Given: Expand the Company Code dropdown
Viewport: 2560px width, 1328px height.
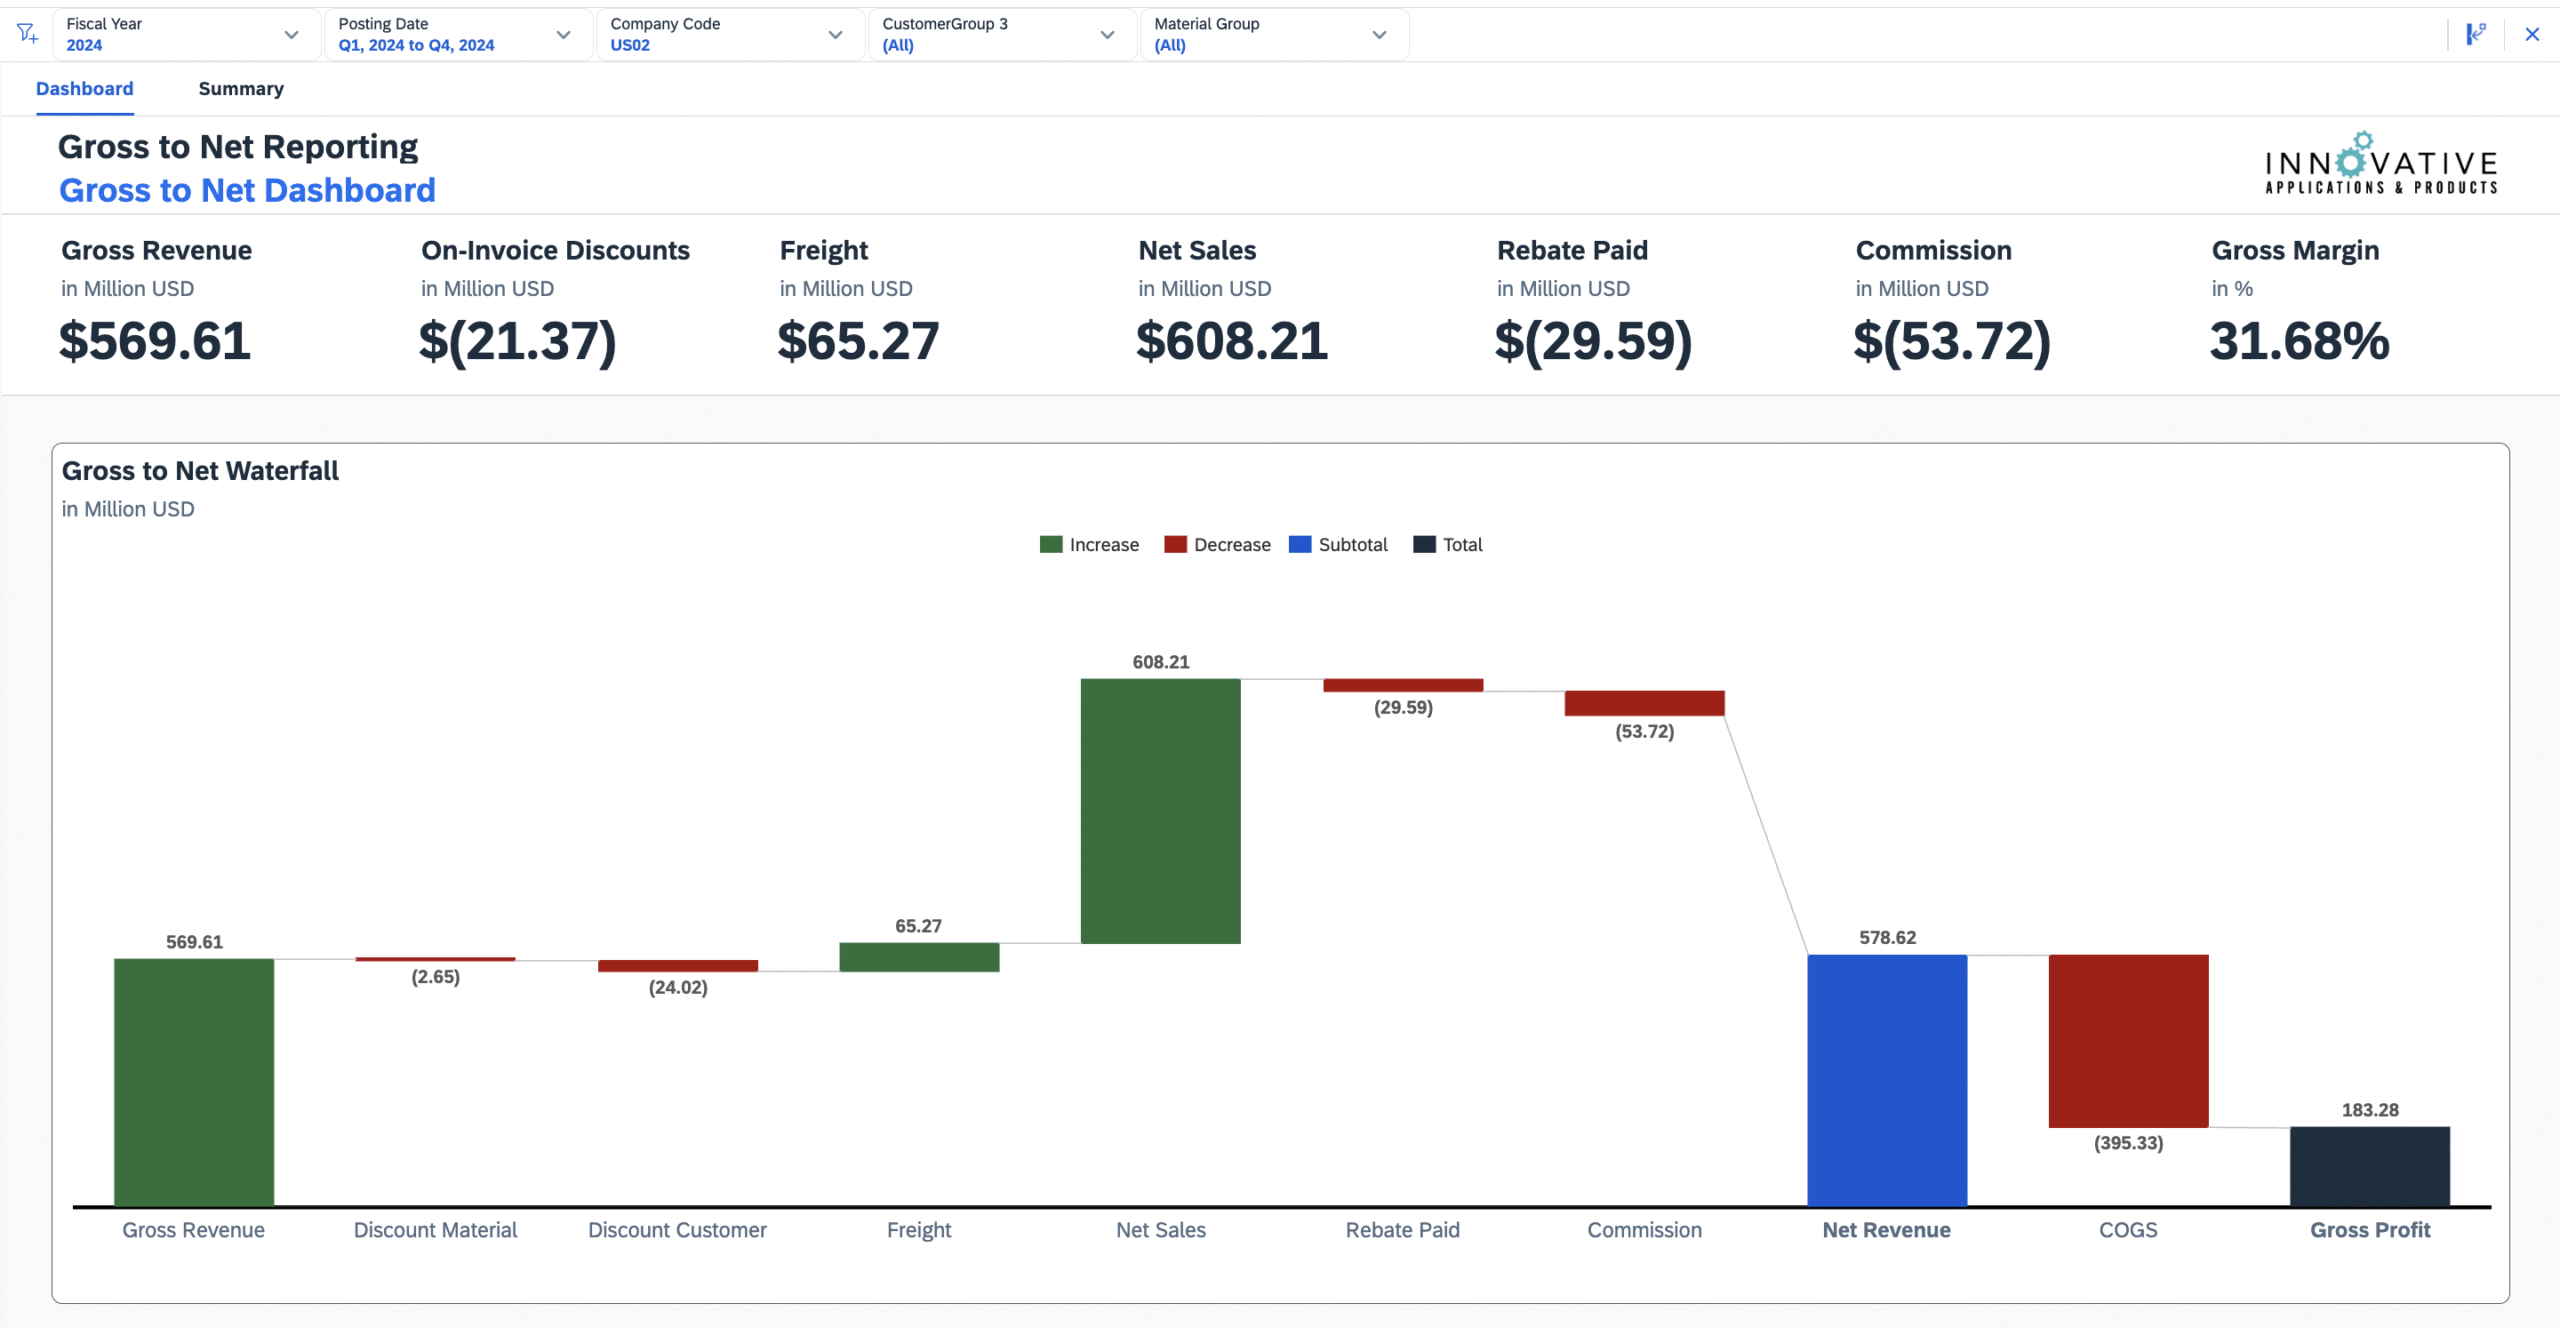Looking at the screenshot, I should click(x=835, y=35).
